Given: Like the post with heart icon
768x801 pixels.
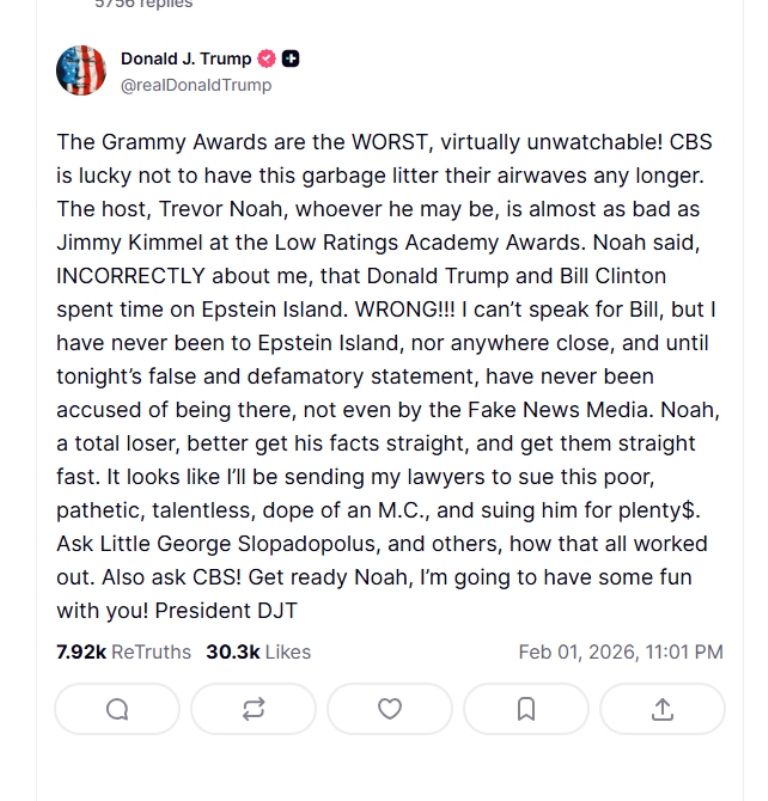Looking at the screenshot, I should 389,709.
